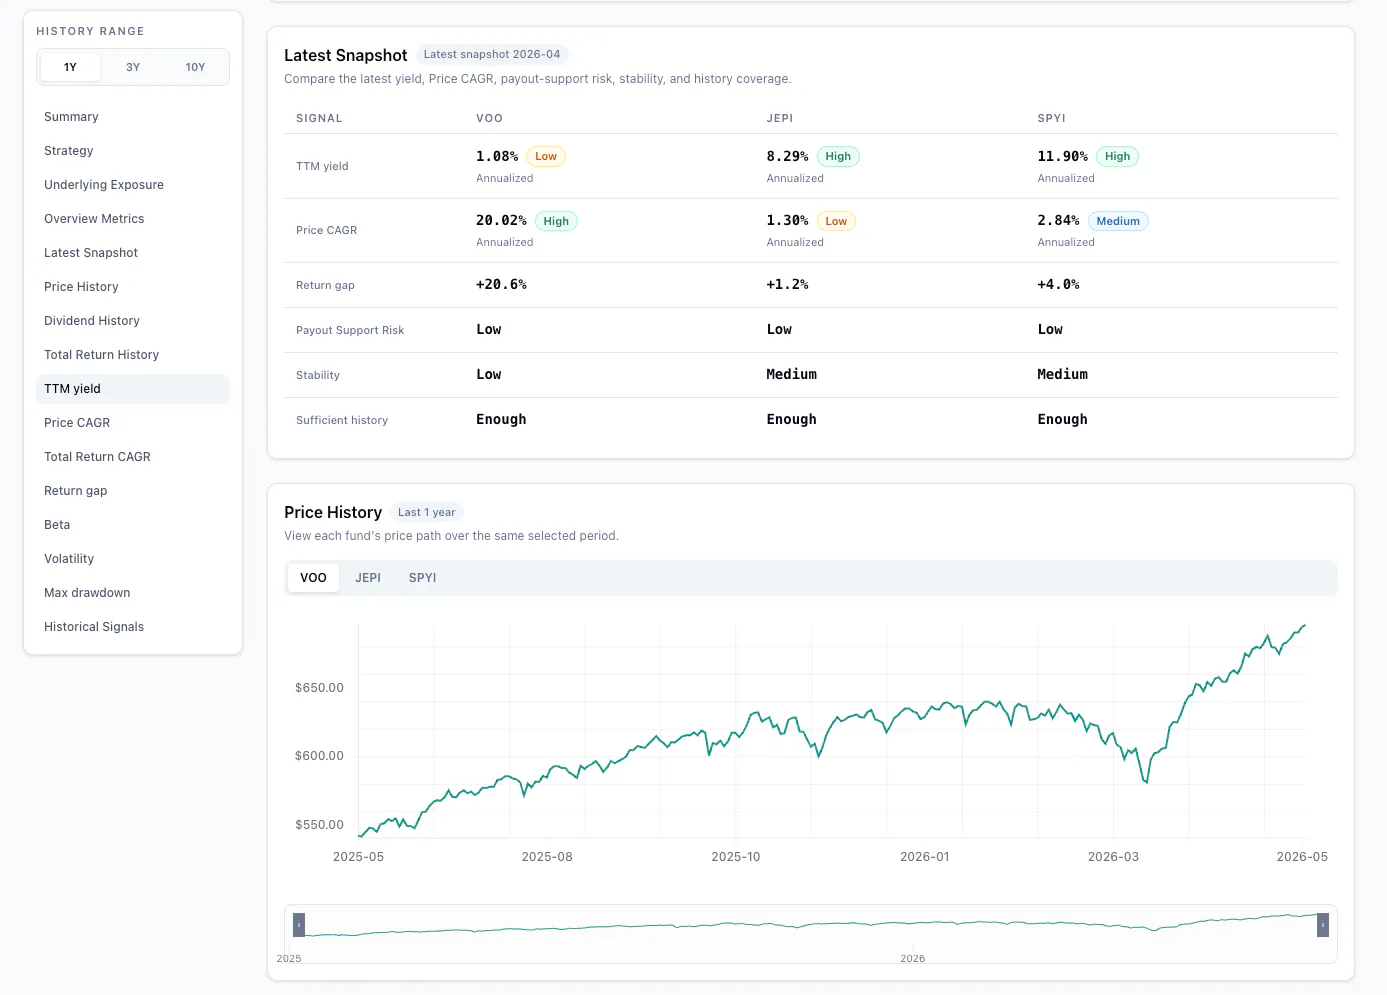1387x995 pixels.
Task: Click the Sufficient history row label
Action: click(342, 420)
